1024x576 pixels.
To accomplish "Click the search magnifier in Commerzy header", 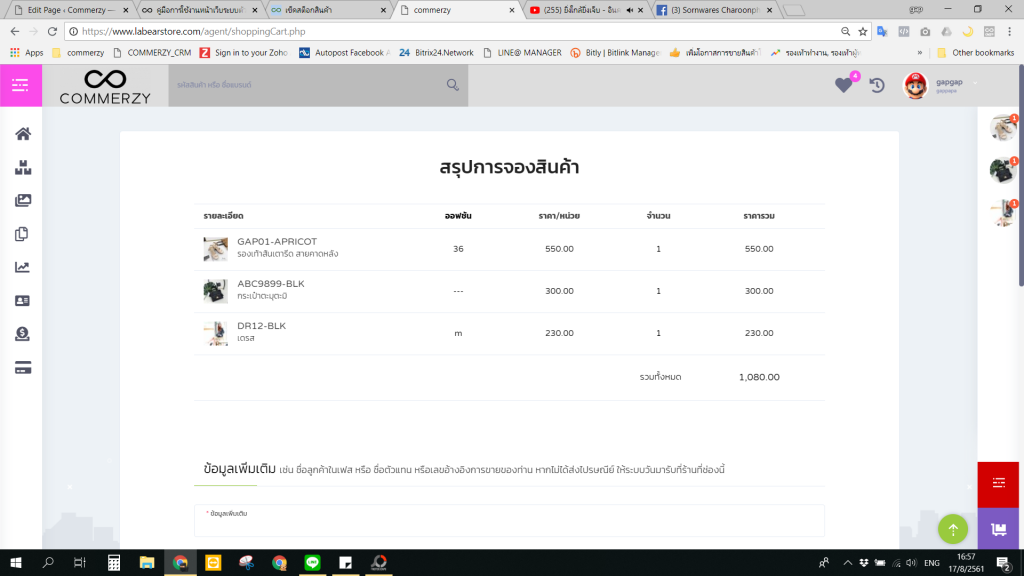I will pos(453,85).
